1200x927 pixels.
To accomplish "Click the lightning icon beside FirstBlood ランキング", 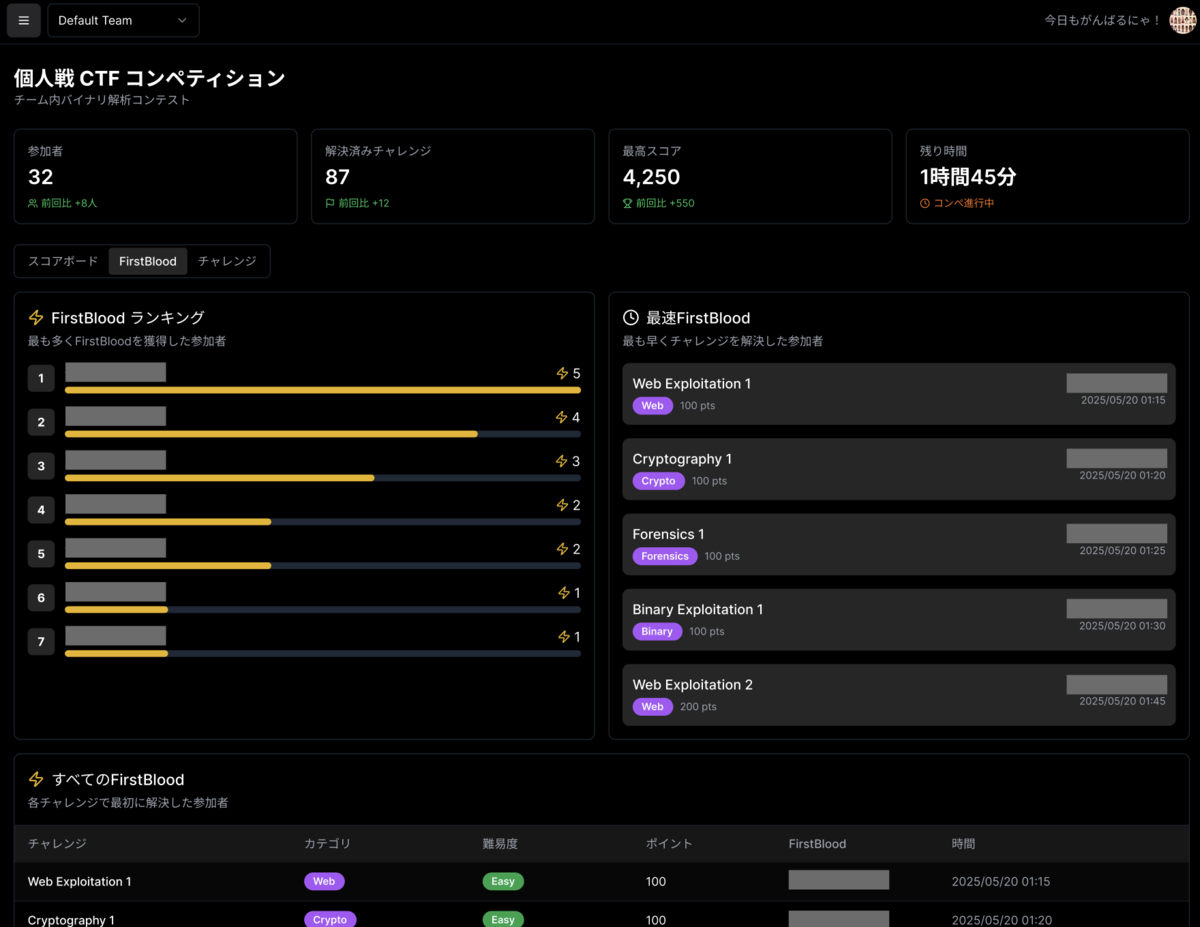I will [36, 317].
